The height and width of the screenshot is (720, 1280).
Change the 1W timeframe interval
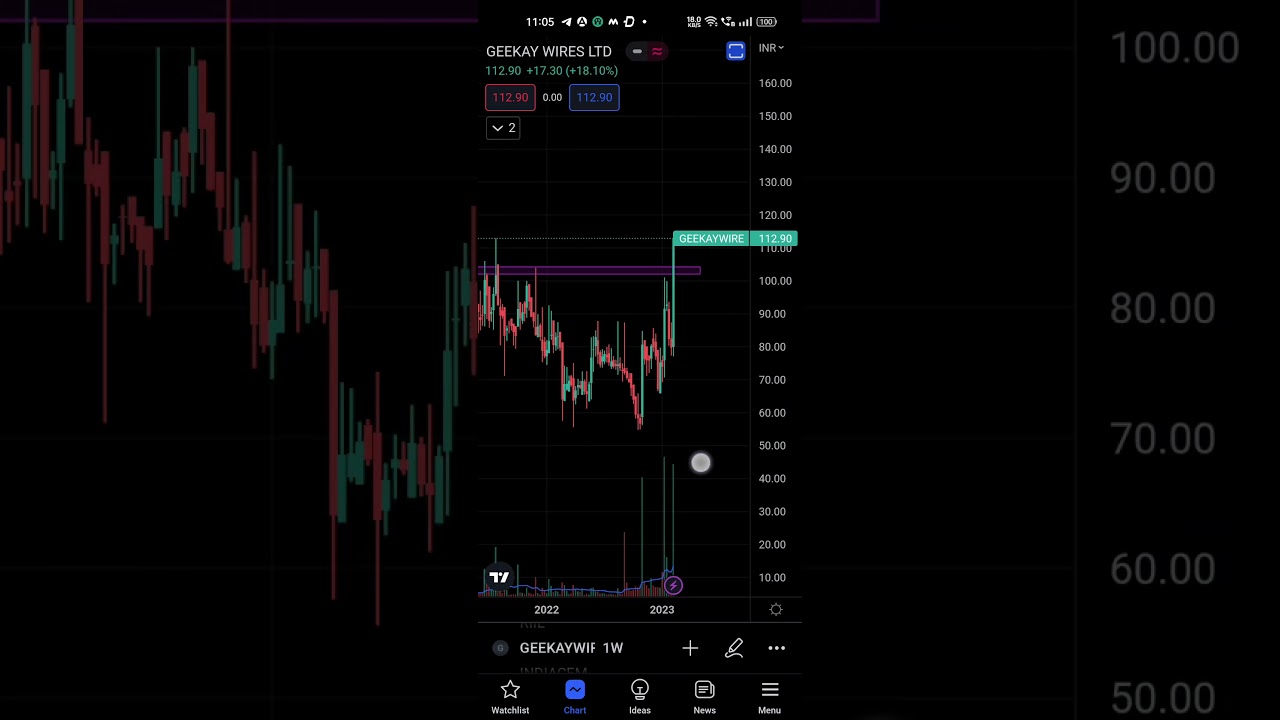pyautogui.click(x=613, y=648)
